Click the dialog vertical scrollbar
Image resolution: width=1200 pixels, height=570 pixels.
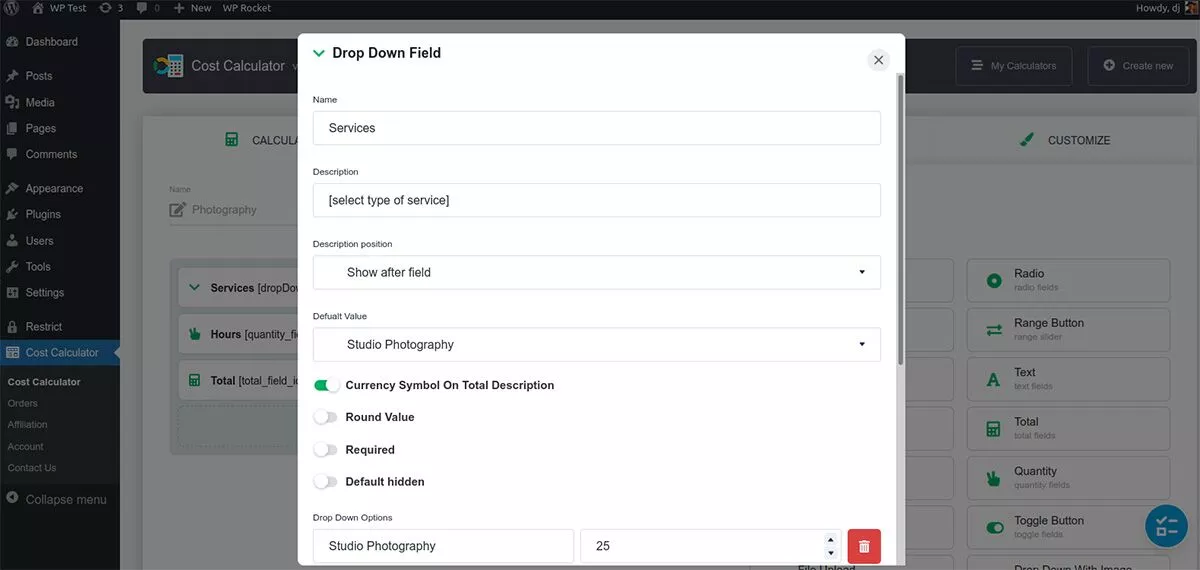901,217
